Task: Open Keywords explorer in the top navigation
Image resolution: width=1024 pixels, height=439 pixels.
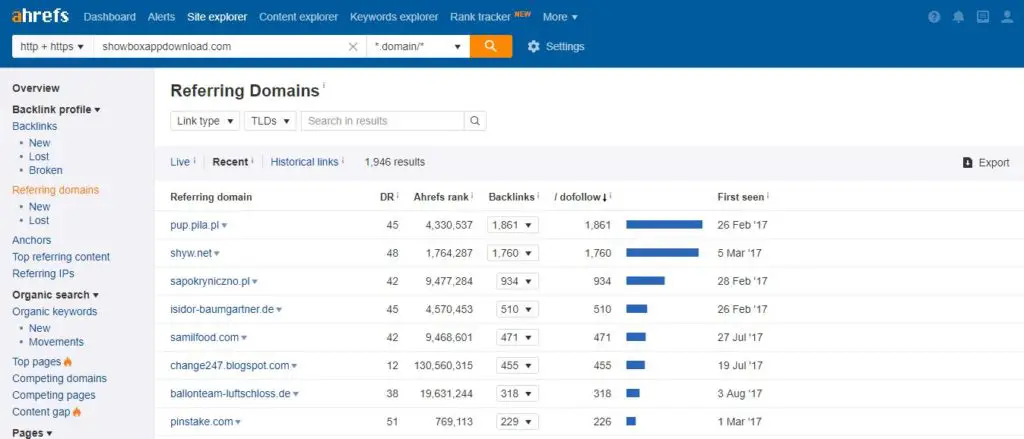Action: coord(394,17)
